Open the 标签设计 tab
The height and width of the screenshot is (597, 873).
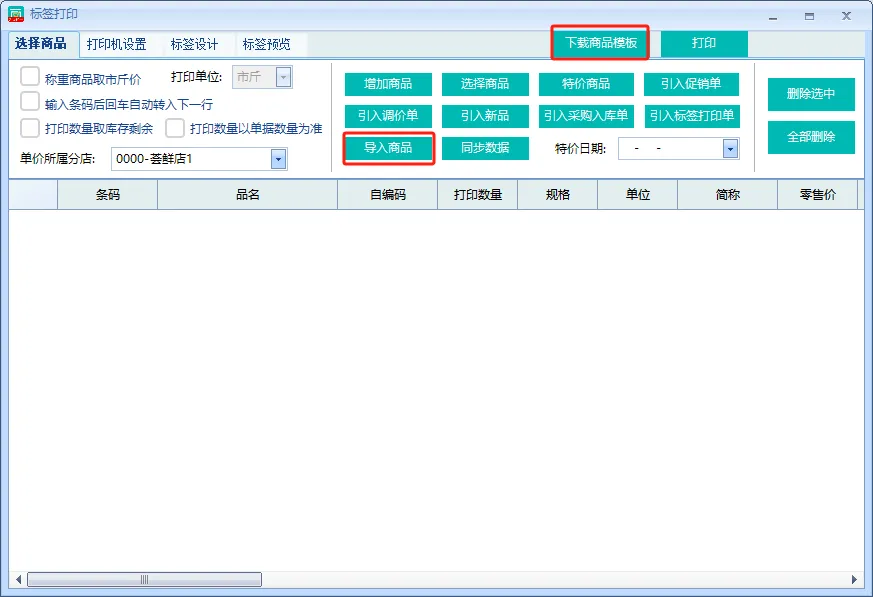194,45
